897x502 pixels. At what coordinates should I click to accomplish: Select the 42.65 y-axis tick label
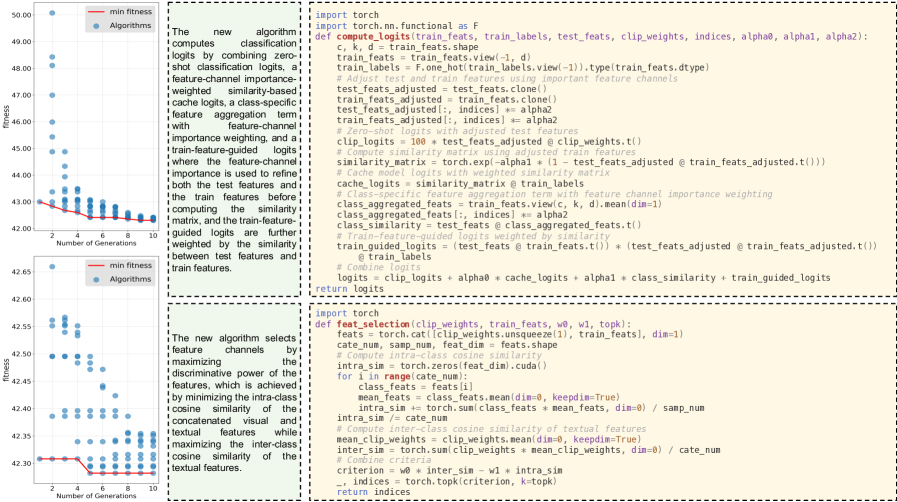tap(21, 272)
